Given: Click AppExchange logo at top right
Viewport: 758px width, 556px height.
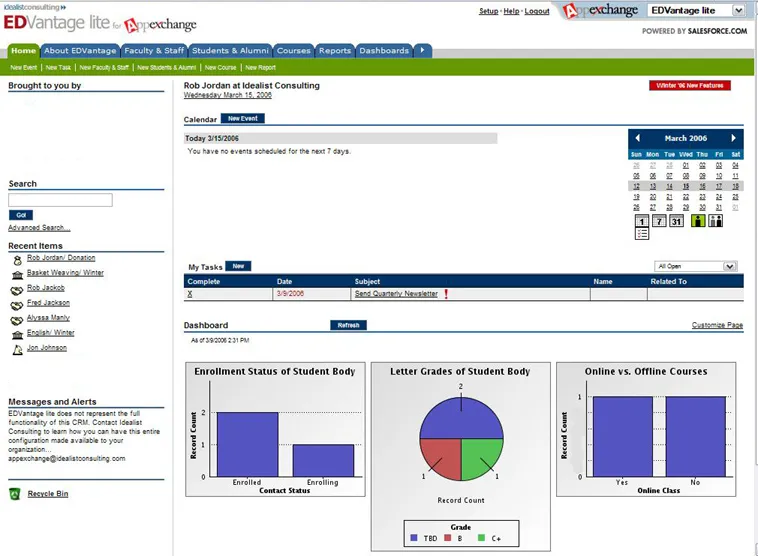Looking at the screenshot, I should [601, 11].
